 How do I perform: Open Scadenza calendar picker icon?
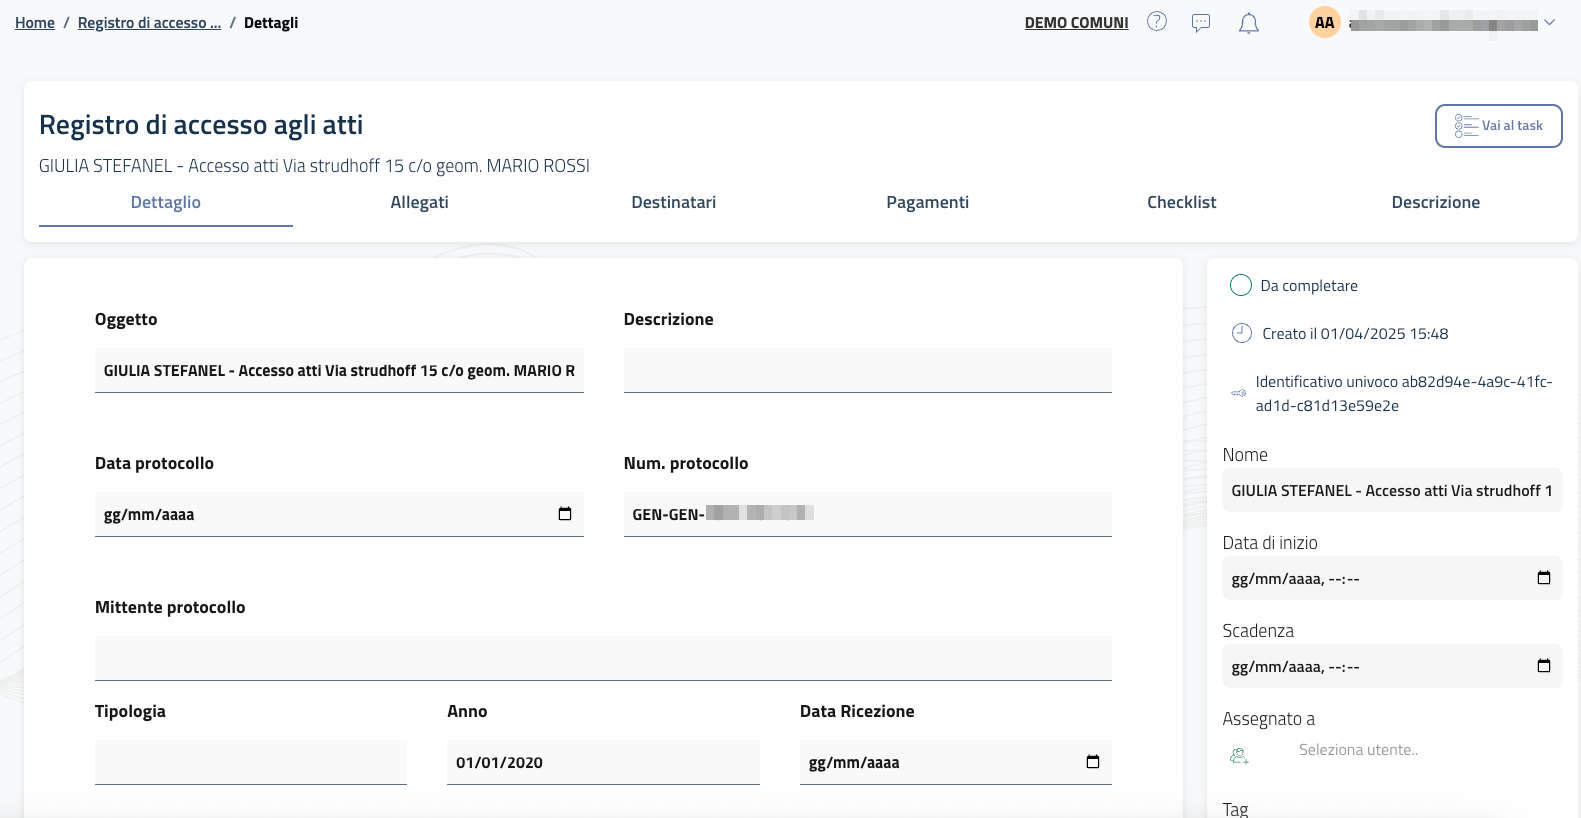(x=1543, y=666)
